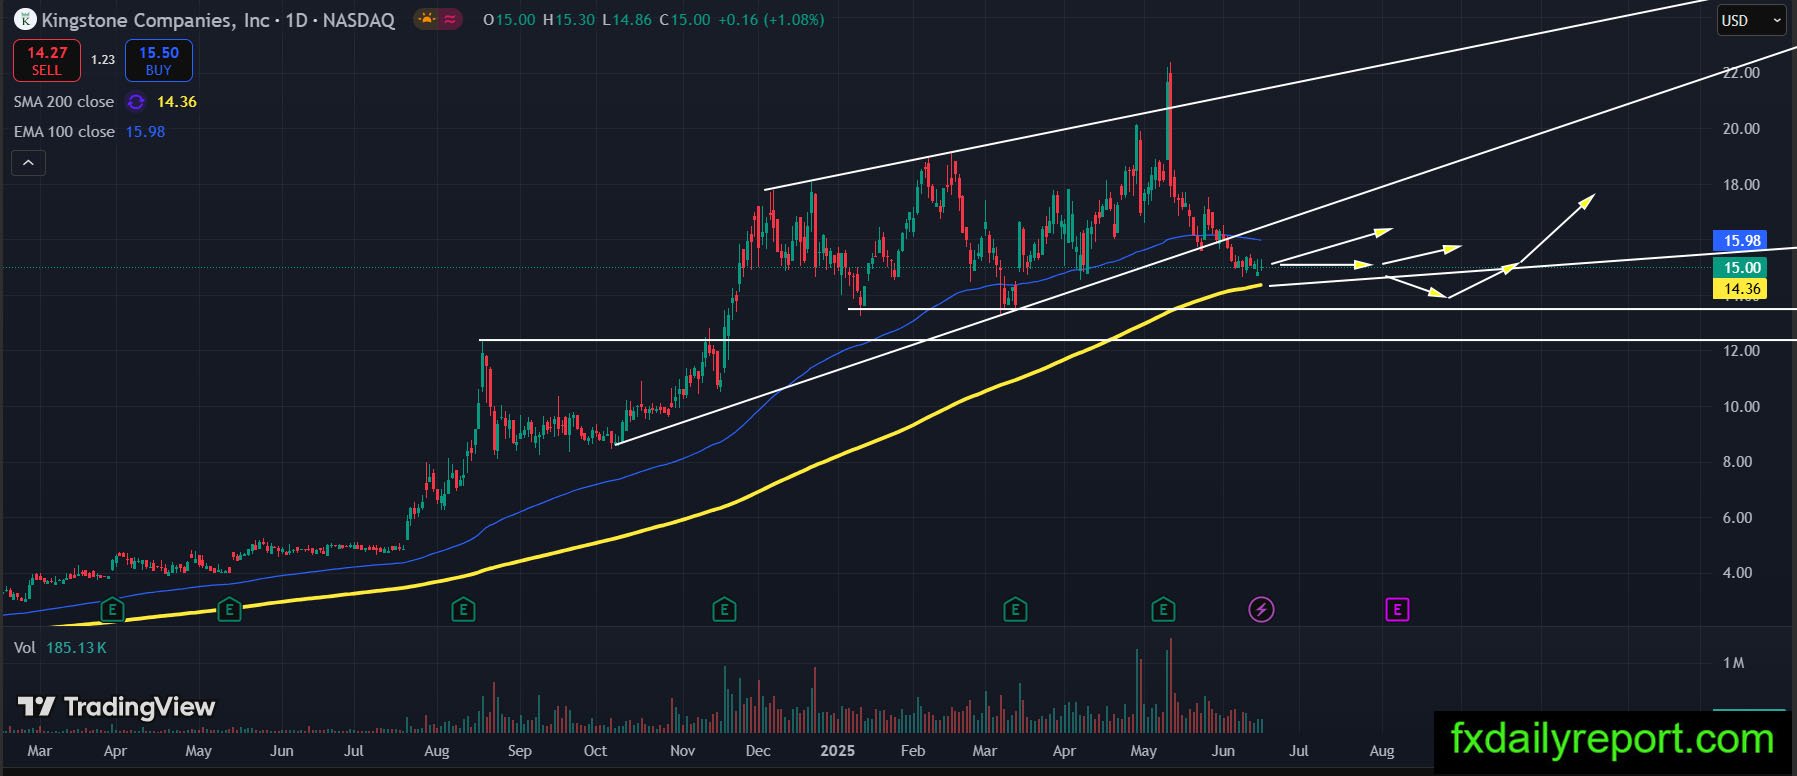
Task: Open the November 2024 earnings marker
Action: (724, 609)
